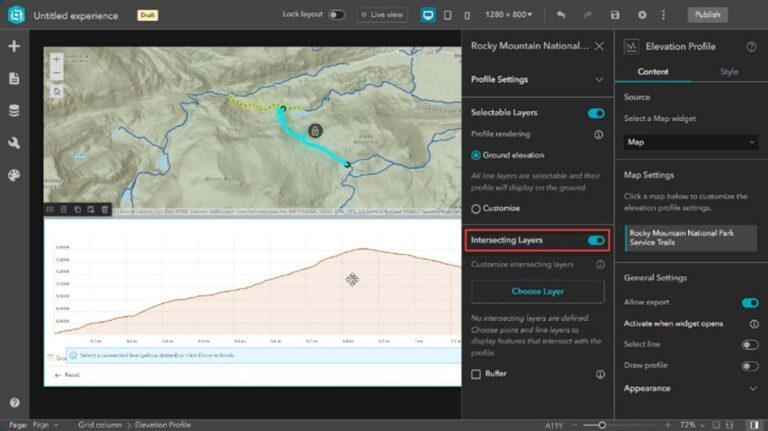
Task: Toggle the Lock layout switch
Action: tap(336, 15)
